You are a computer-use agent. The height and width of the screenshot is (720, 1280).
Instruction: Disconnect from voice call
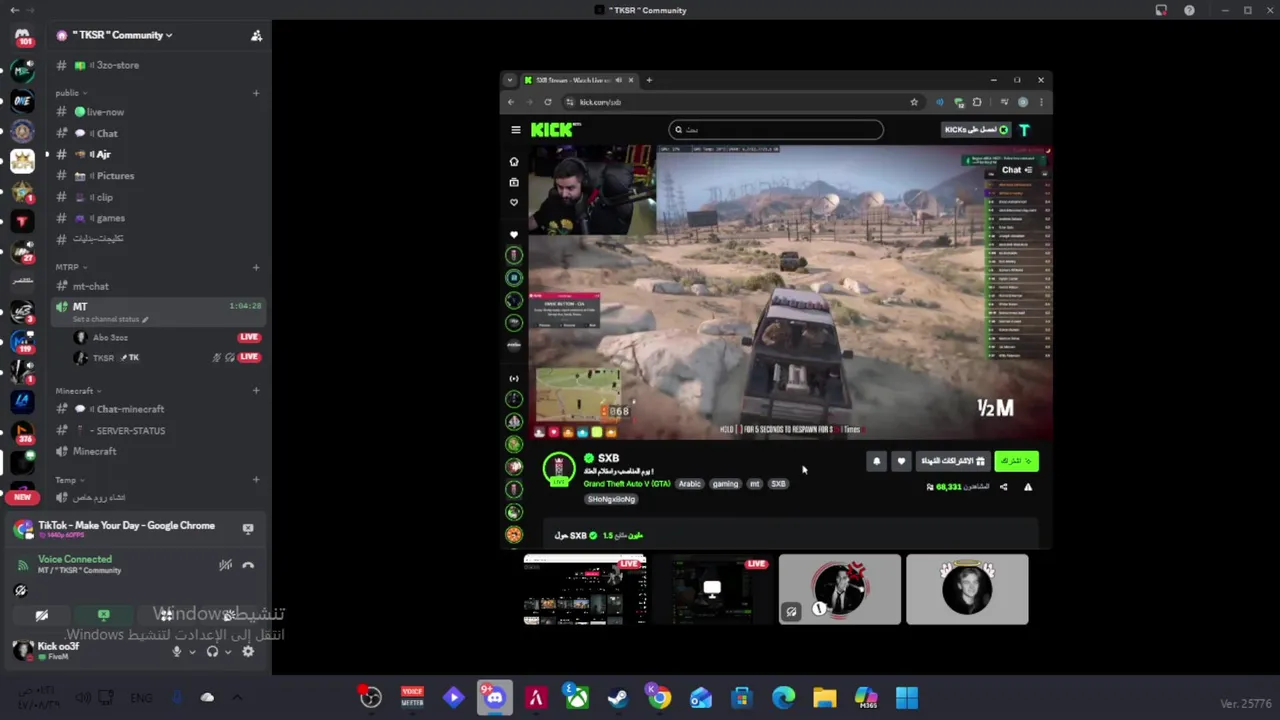click(248, 565)
